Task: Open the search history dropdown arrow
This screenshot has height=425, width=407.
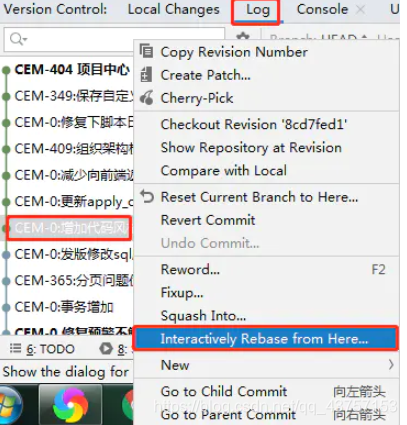Action: point(25,40)
